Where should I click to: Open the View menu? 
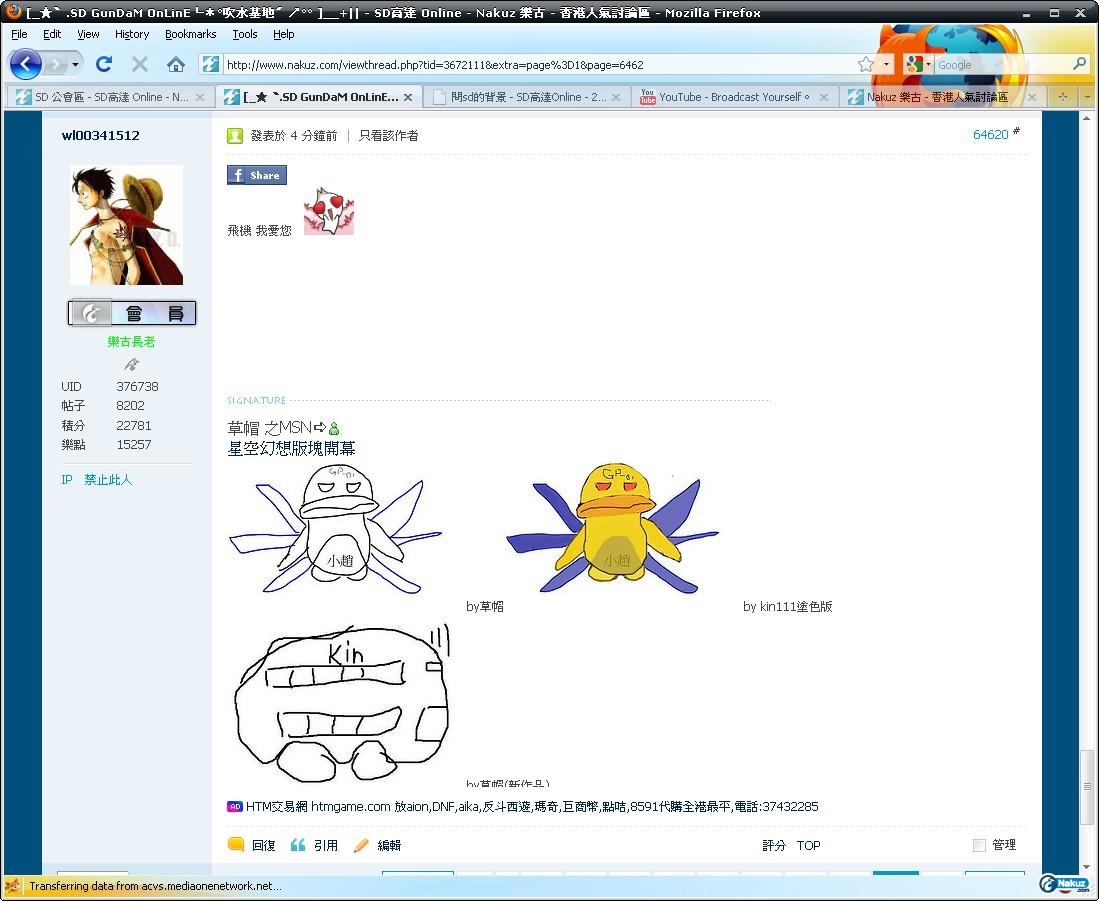[x=88, y=34]
